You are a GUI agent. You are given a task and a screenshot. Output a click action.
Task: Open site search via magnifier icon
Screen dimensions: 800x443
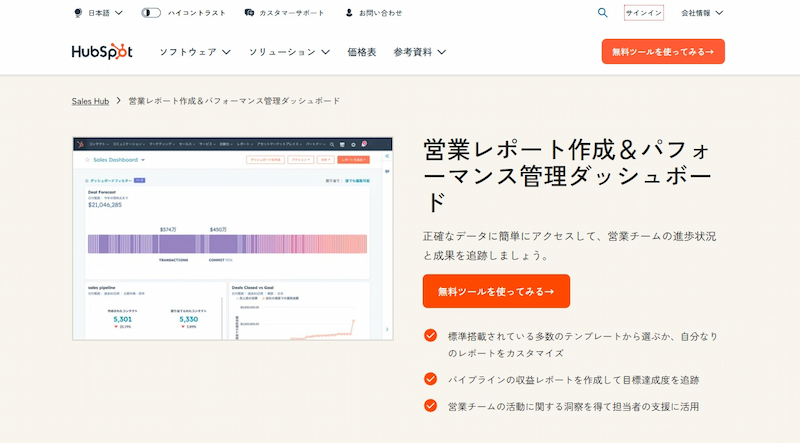(x=603, y=13)
